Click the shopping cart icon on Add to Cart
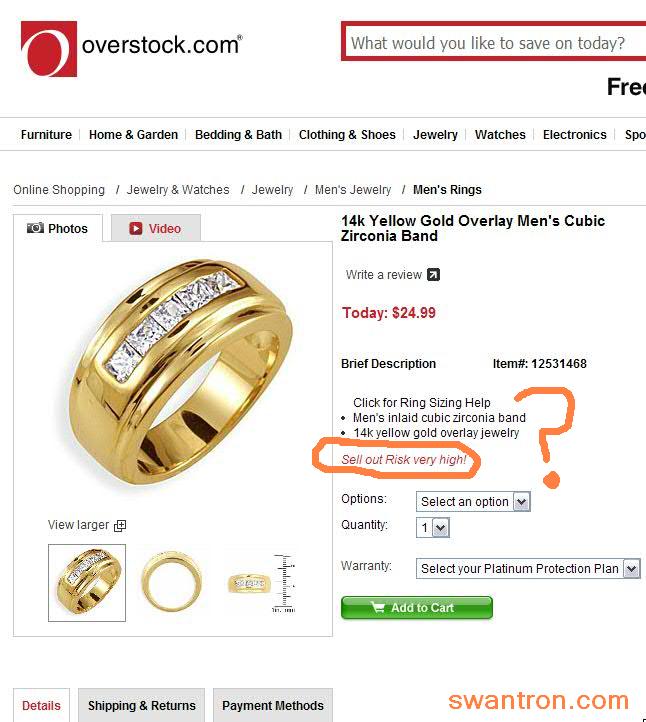Screen dimensions: 646x722 [378, 607]
